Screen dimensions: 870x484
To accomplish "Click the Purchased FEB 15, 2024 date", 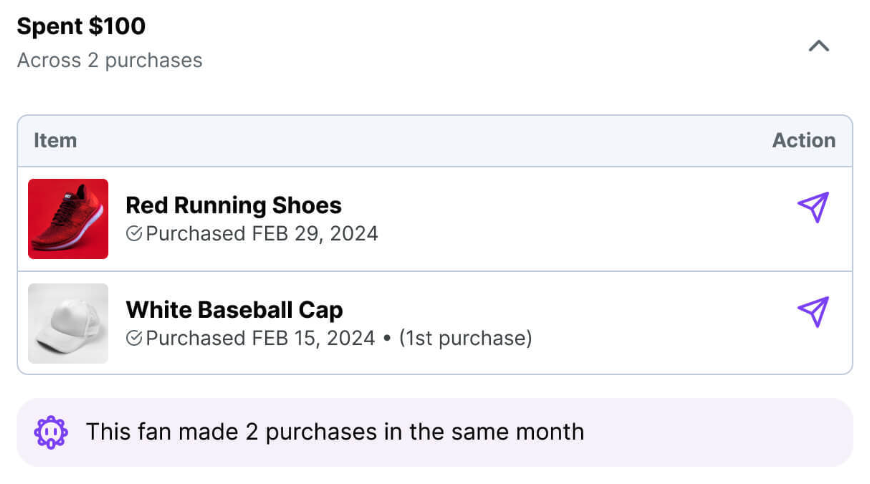I will [x=260, y=338].
